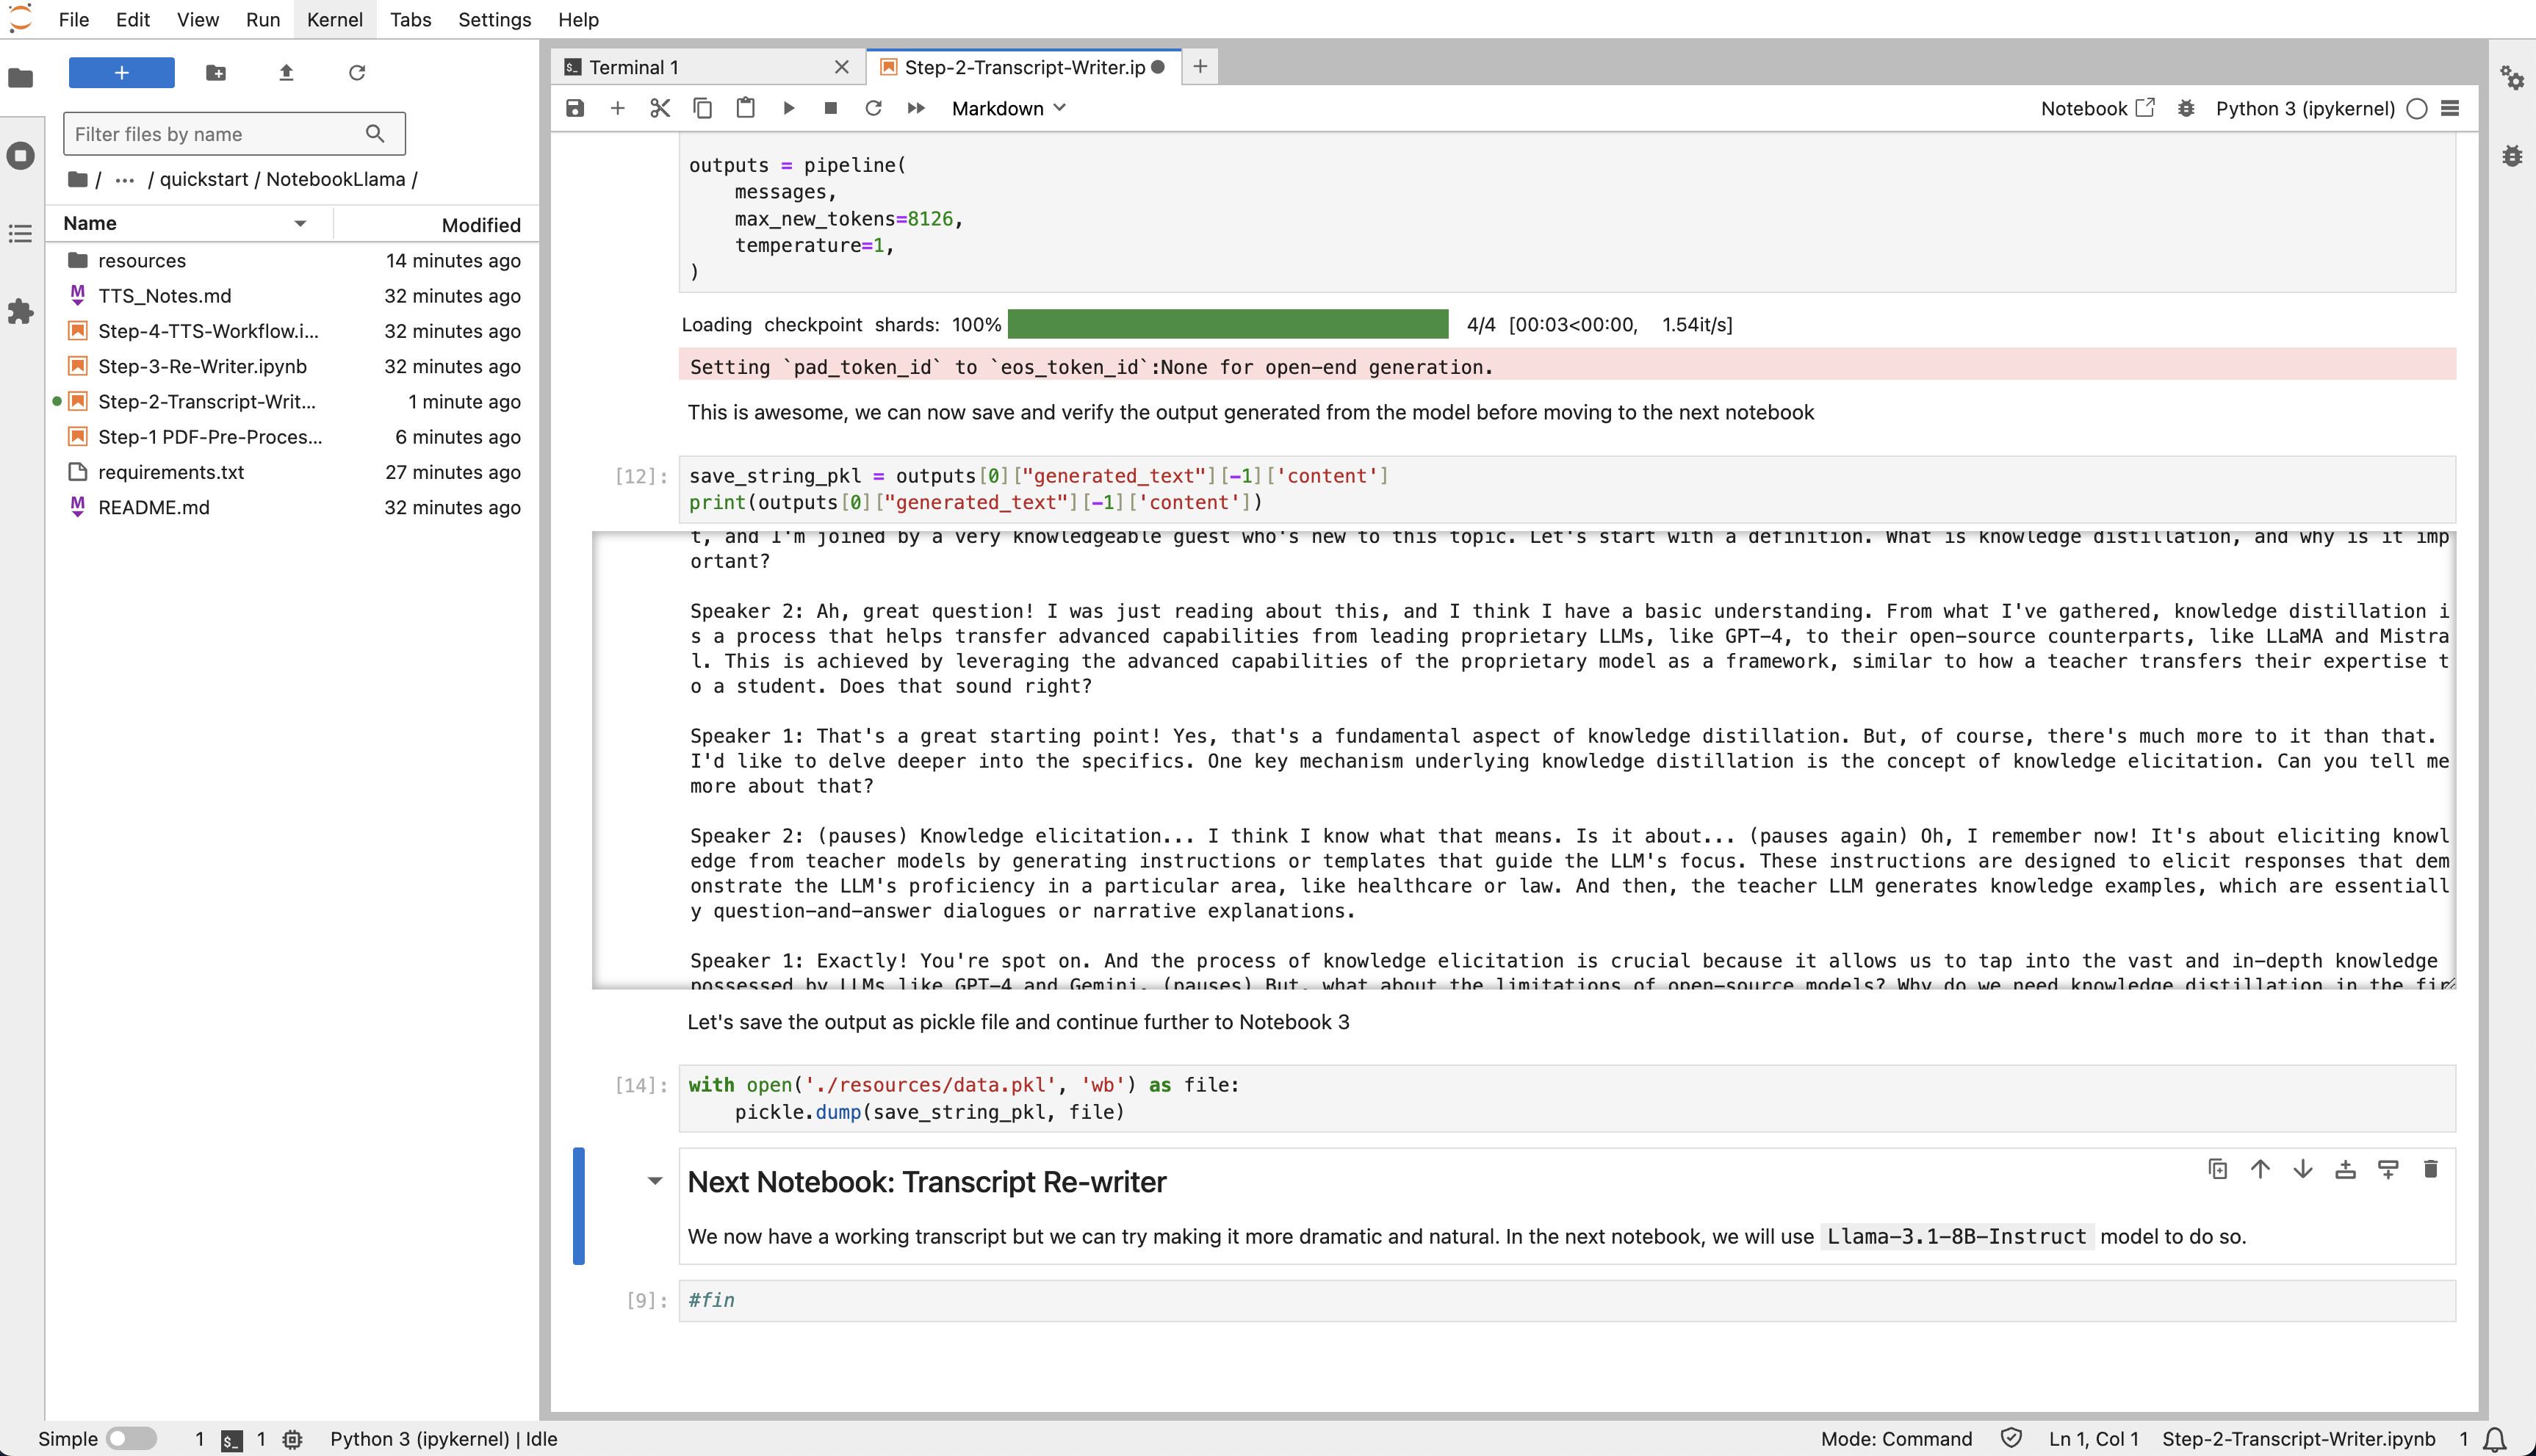Open the table of contents panel
The width and height of the screenshot is (2536, 1456).
click(x=21, y=233)
